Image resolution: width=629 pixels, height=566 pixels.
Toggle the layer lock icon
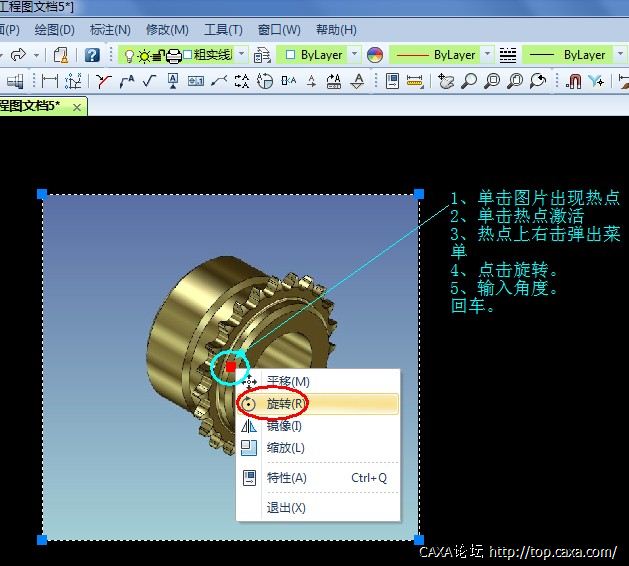[x=159, y=55]
